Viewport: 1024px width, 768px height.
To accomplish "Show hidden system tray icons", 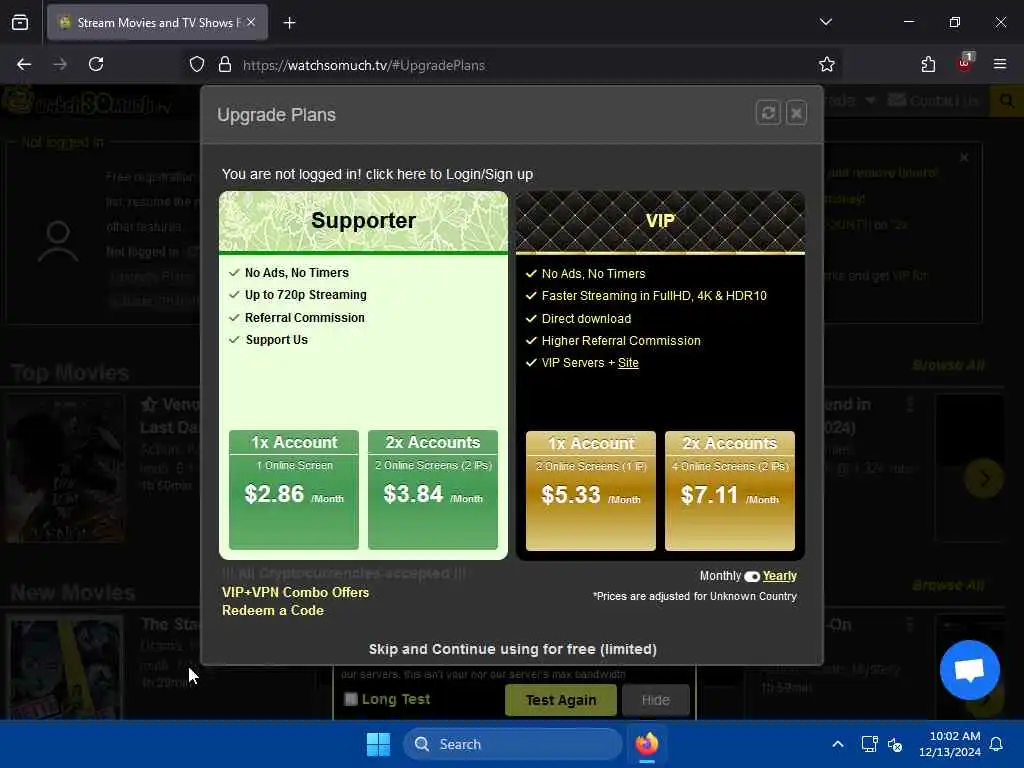I will (838, 744).
